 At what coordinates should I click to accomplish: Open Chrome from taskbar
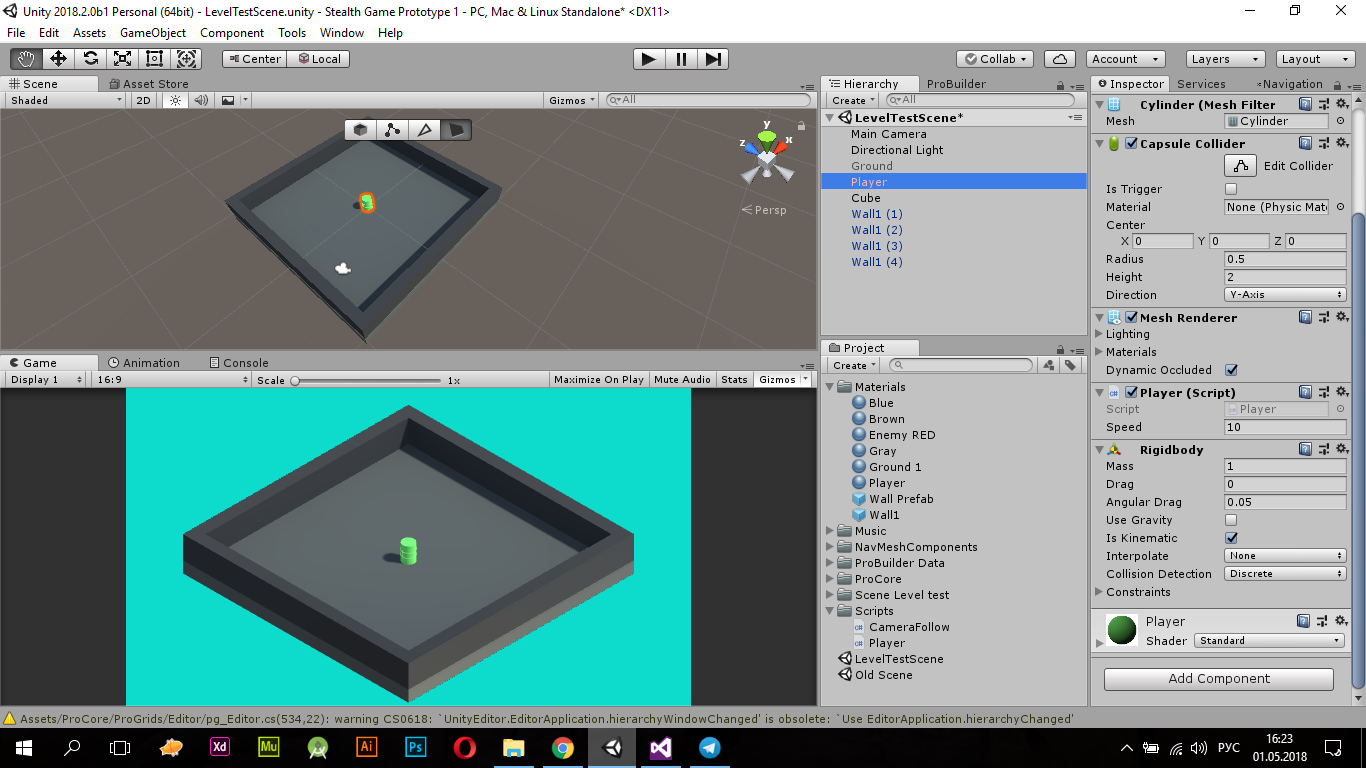pyautogui.click(x=562, y=747)
